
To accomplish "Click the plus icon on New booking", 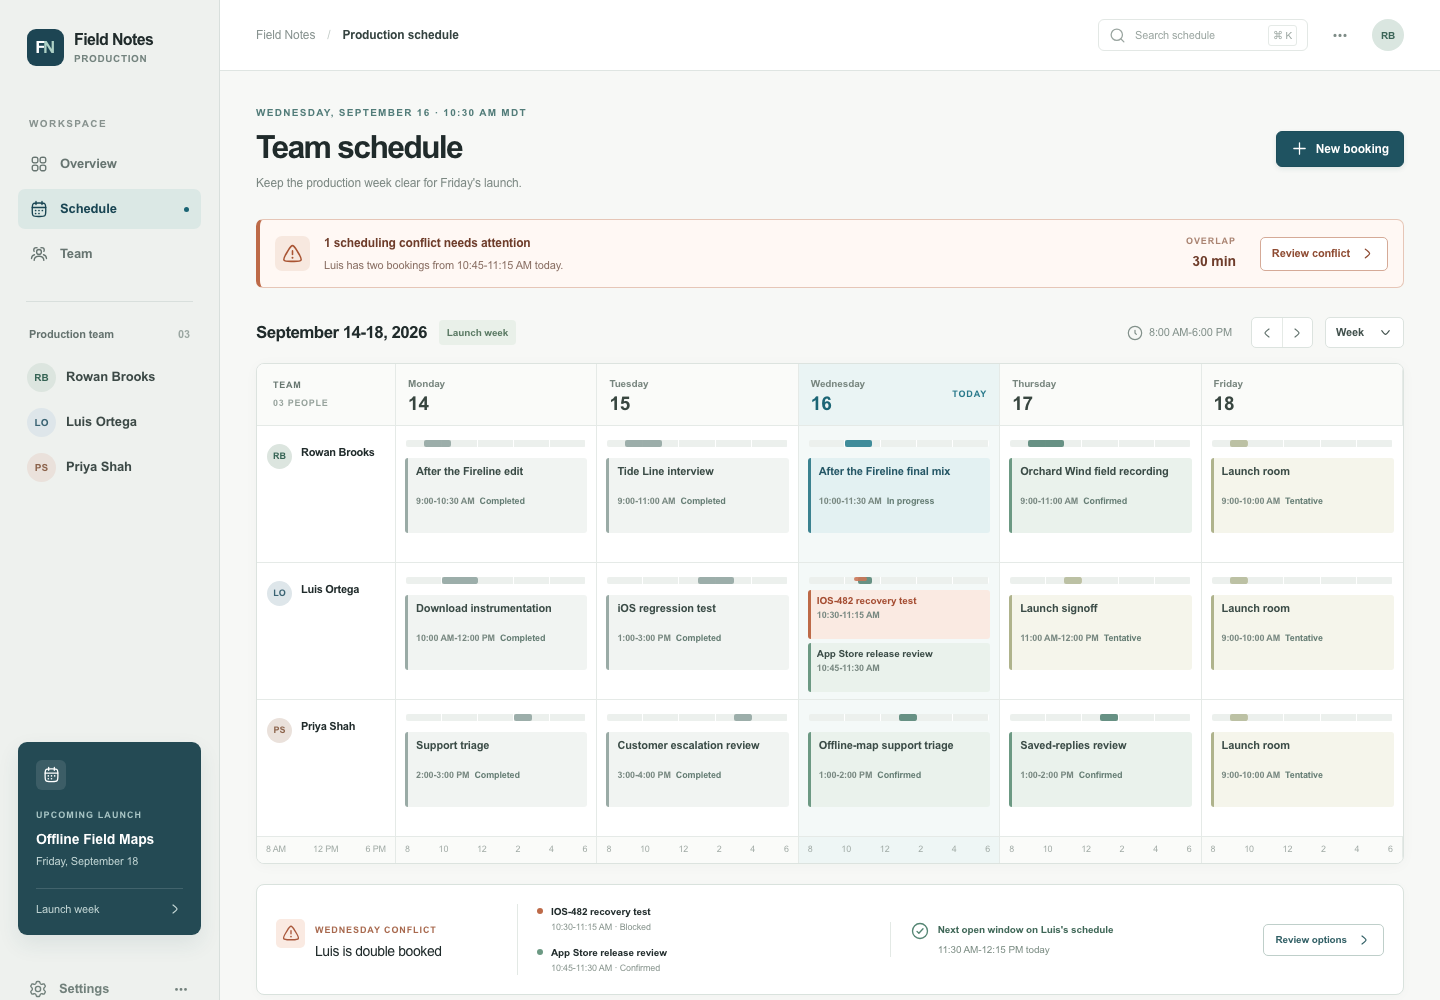I will point(1299,149).
